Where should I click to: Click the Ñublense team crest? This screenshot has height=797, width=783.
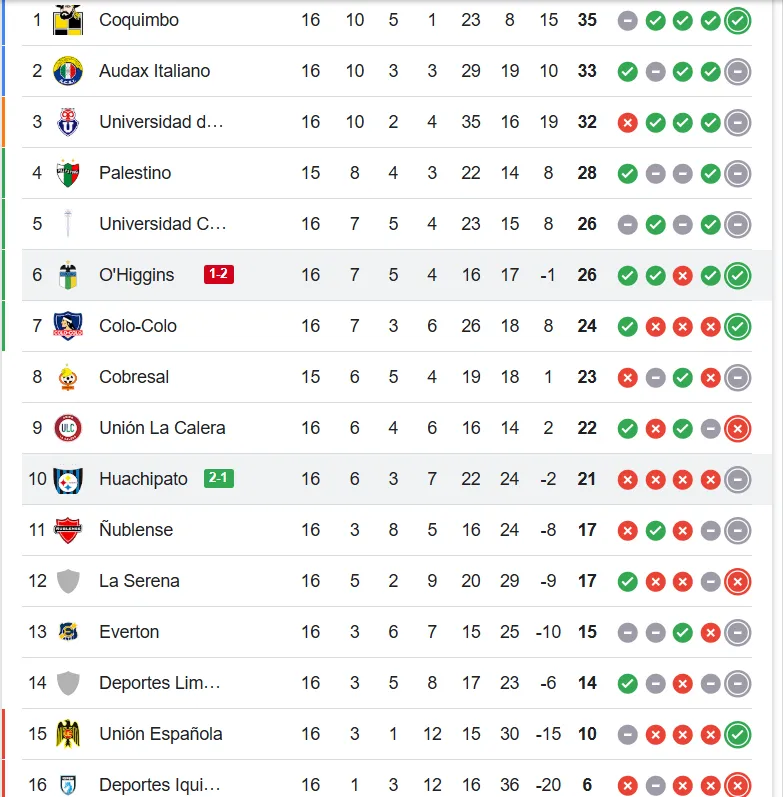click(x=68, y=530)
